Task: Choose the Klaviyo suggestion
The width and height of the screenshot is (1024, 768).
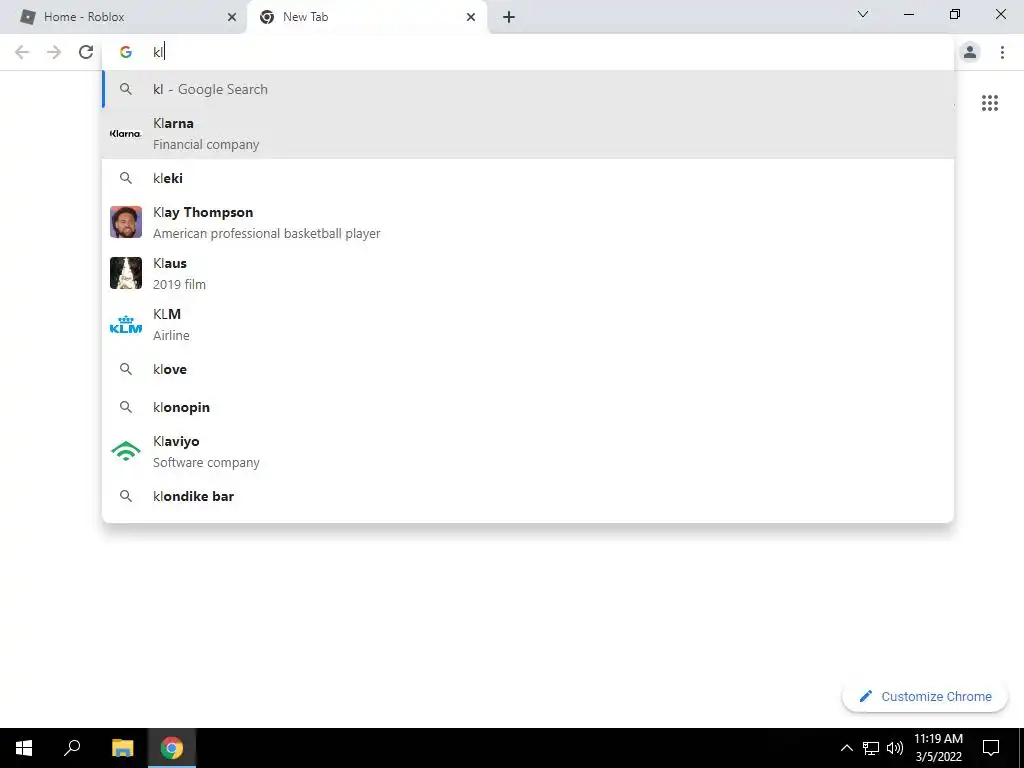Action: (528, 451)
